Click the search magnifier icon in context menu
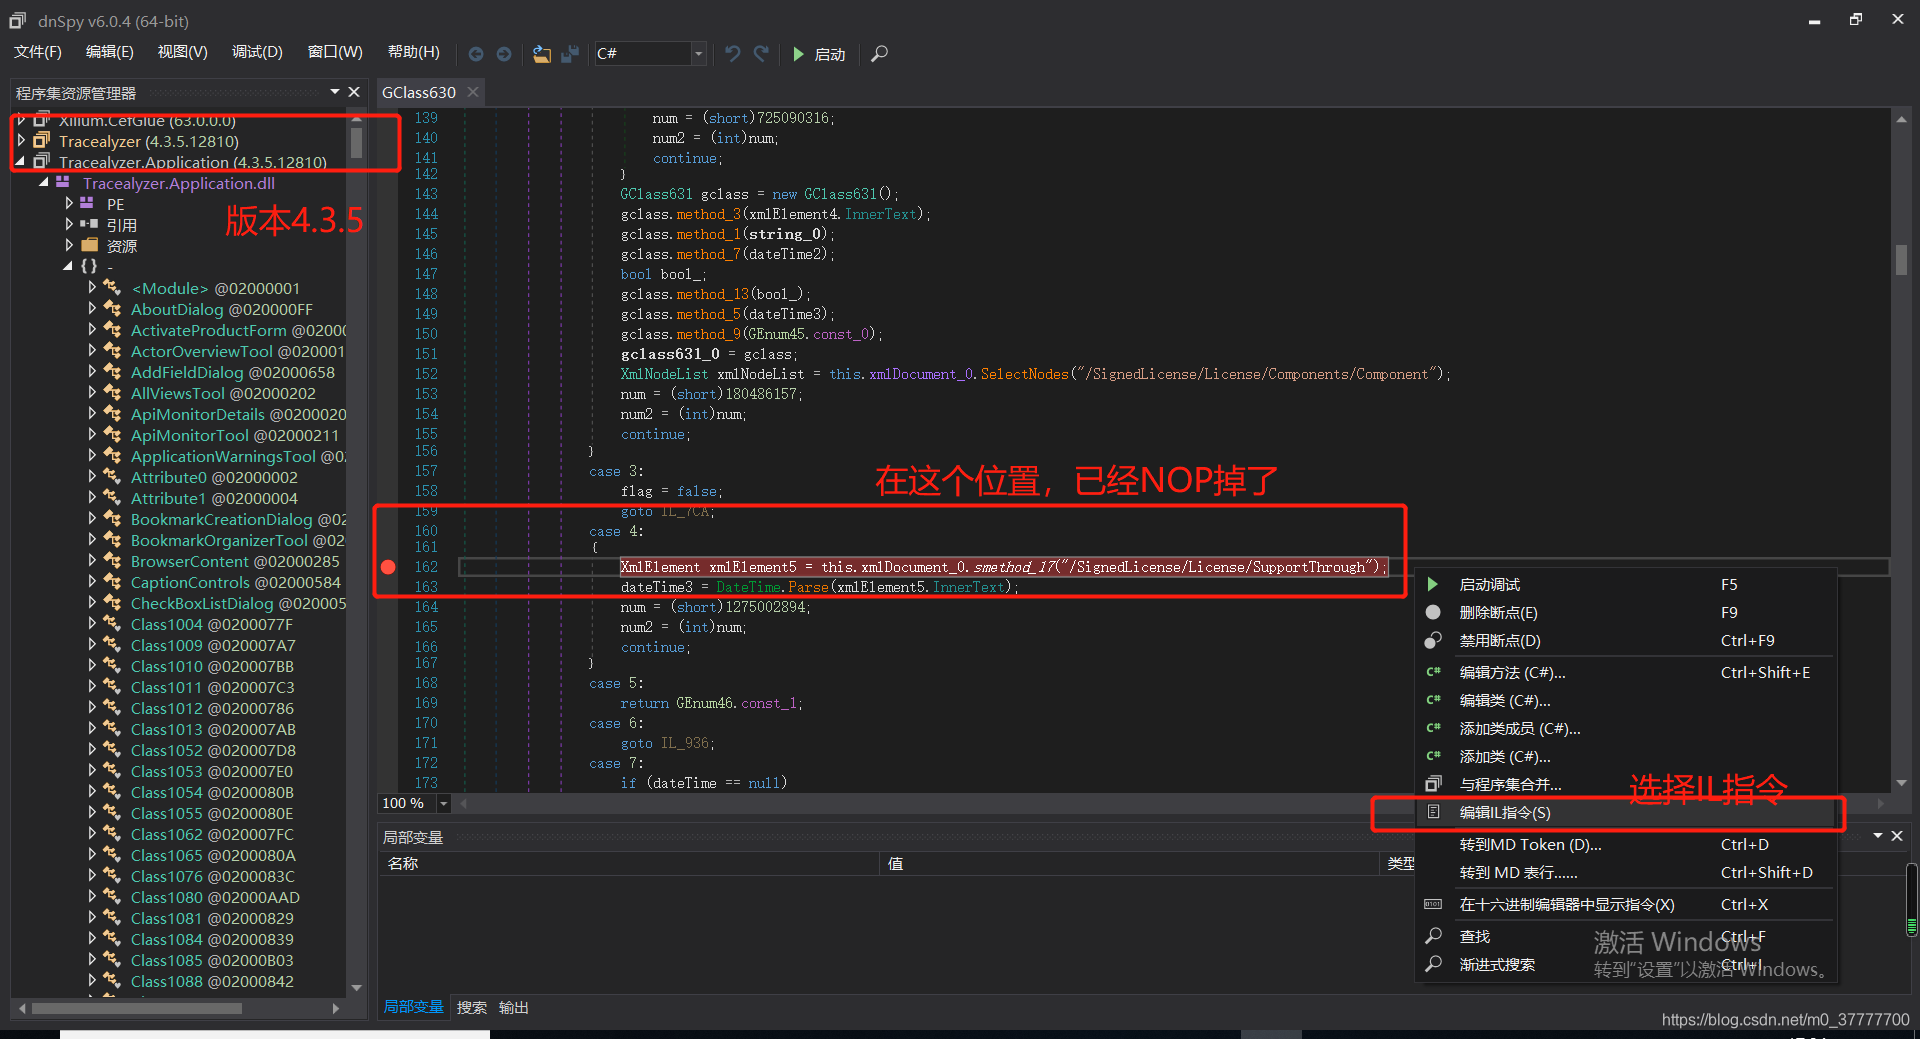This screenshot has height=1039, width=1920. click(x=1433, y=936)
